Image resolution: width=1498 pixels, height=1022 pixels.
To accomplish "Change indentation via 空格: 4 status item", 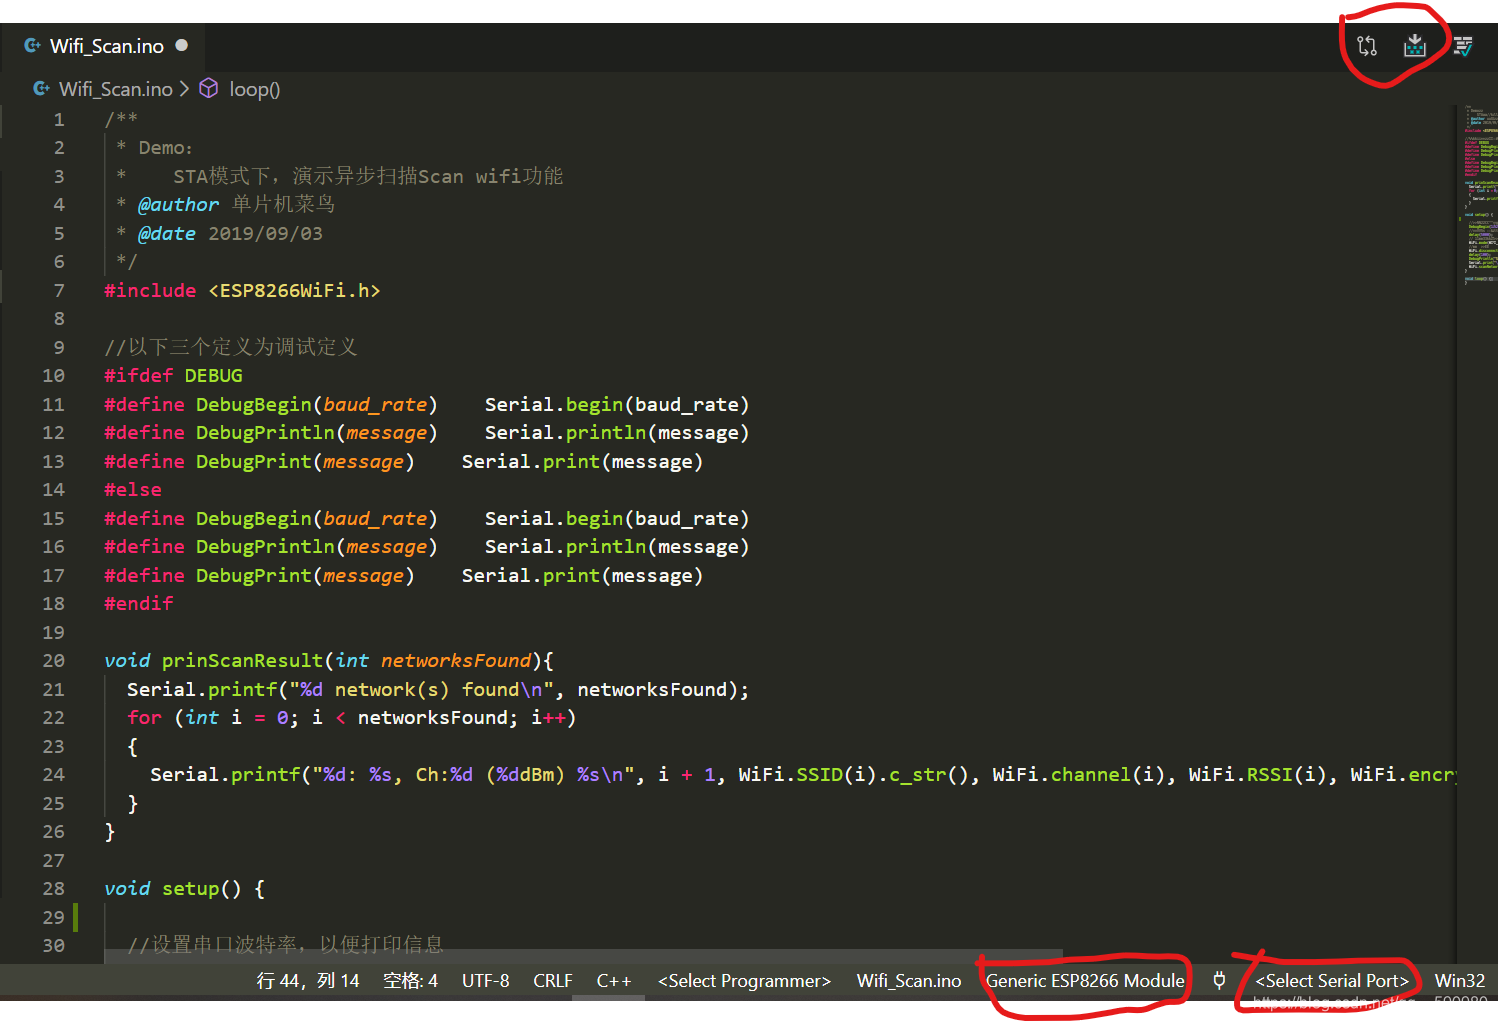I will coord(410,981).
